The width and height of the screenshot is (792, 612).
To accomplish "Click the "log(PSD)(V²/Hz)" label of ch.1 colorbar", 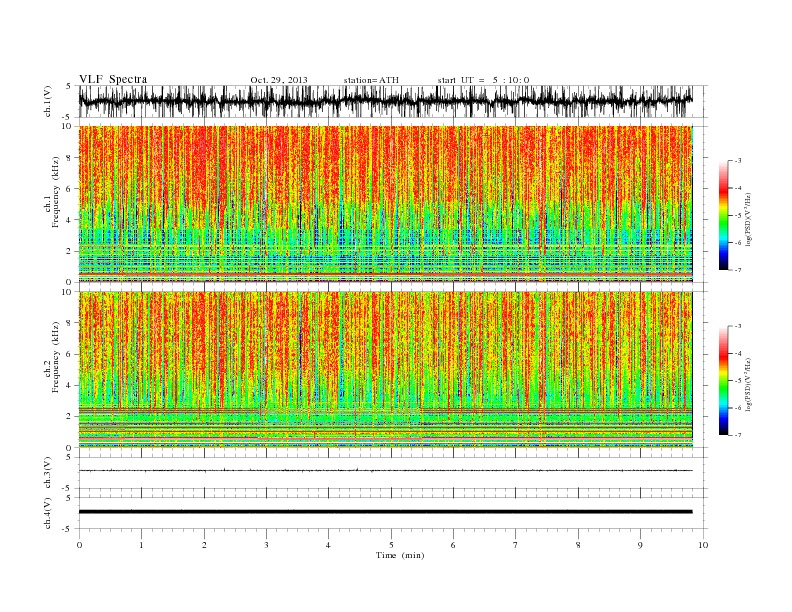I will coord(748,219).
